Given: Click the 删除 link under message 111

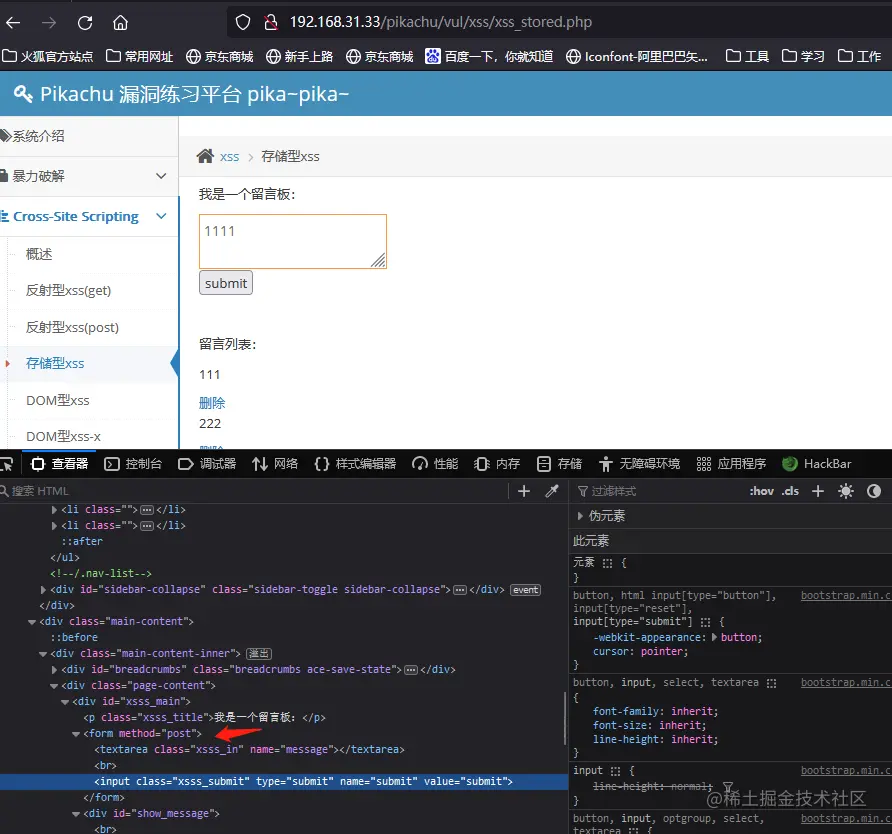Looking at the screenshot, I should pos(212,403).
